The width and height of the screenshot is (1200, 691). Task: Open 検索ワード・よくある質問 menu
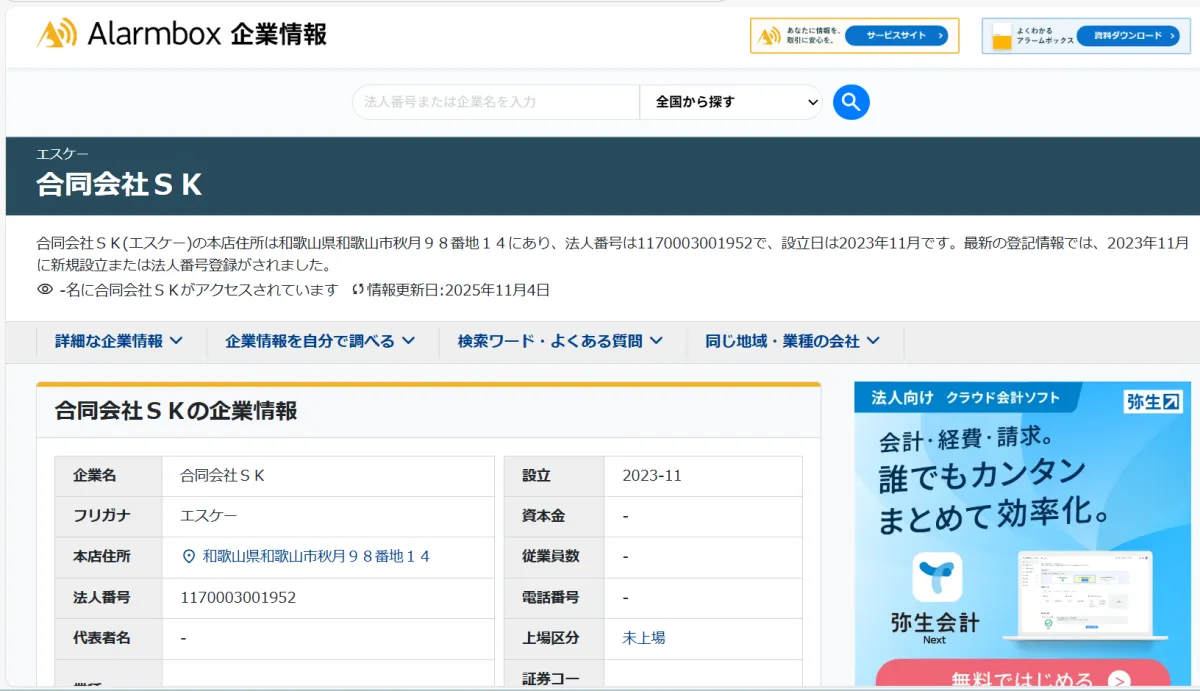(x=560, y=341)
